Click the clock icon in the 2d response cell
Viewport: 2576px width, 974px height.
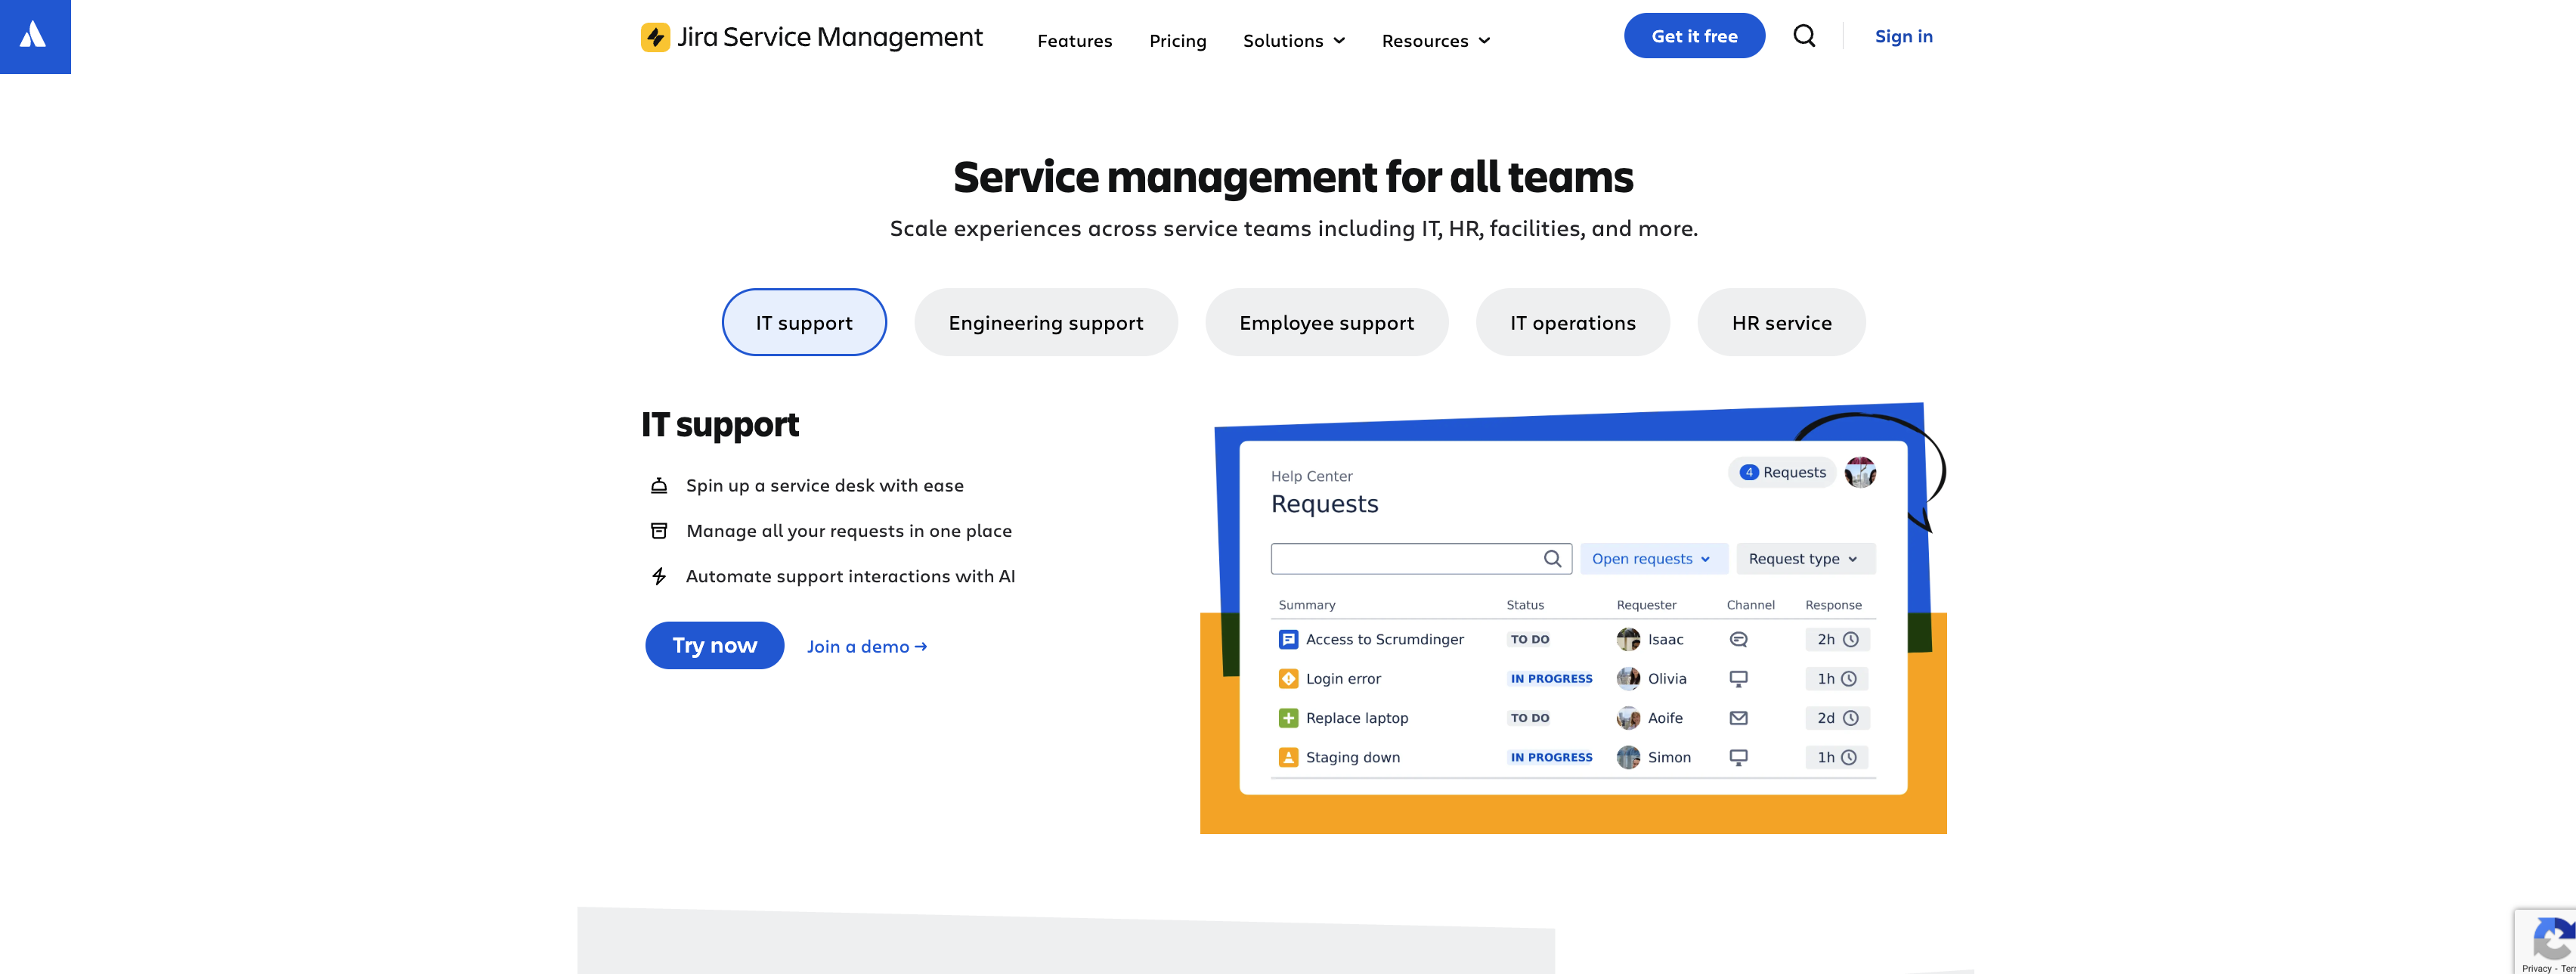pos(1850,718)
